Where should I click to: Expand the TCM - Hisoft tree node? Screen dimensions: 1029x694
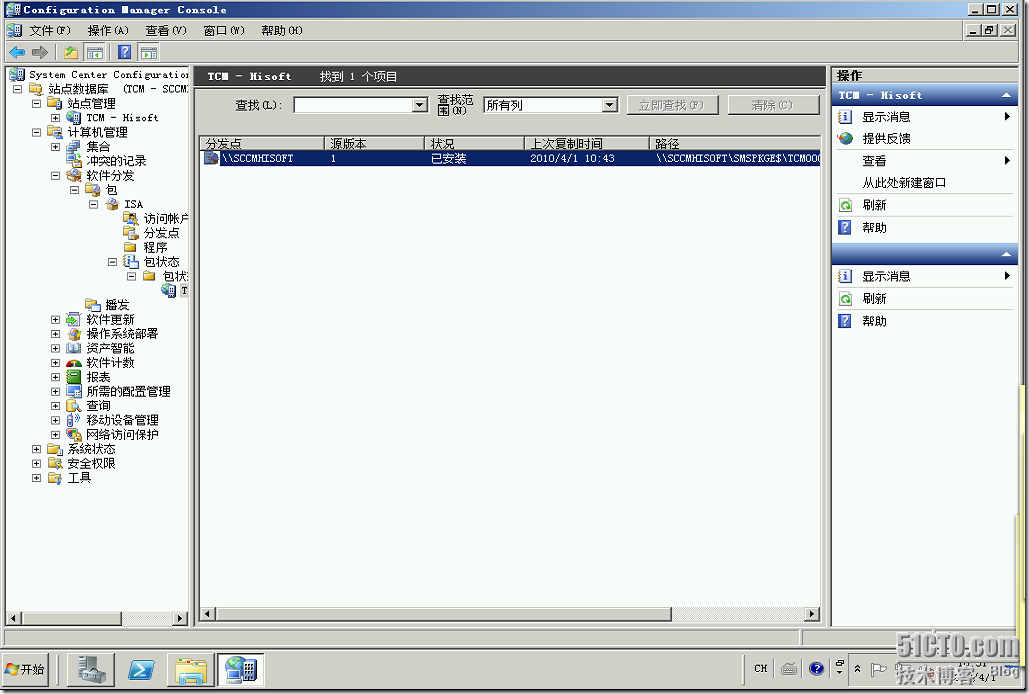click(x=55, y=118)
